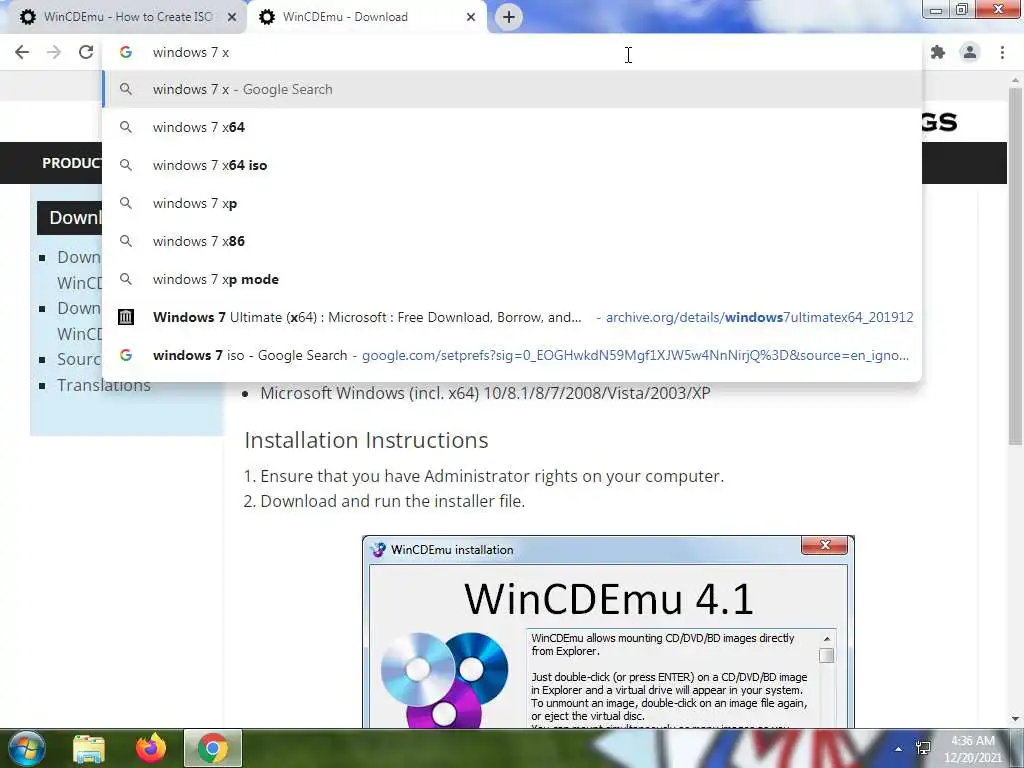Click the magnifier icon next to 'windows 7 x86'
The width and height of the screenshot is (1024, 768).
125,241
